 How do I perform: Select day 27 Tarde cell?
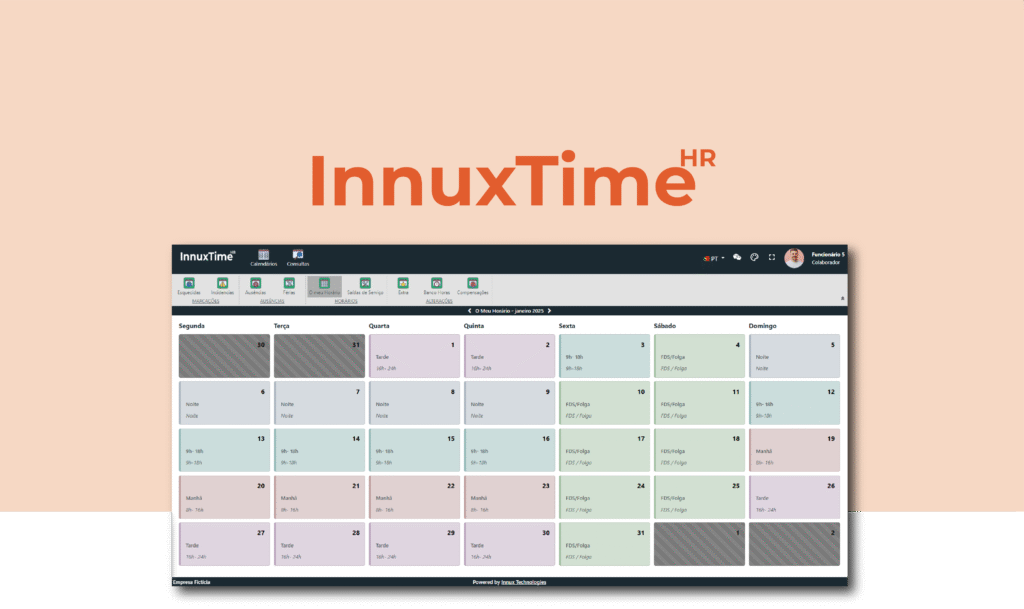(x=224, y=544)
